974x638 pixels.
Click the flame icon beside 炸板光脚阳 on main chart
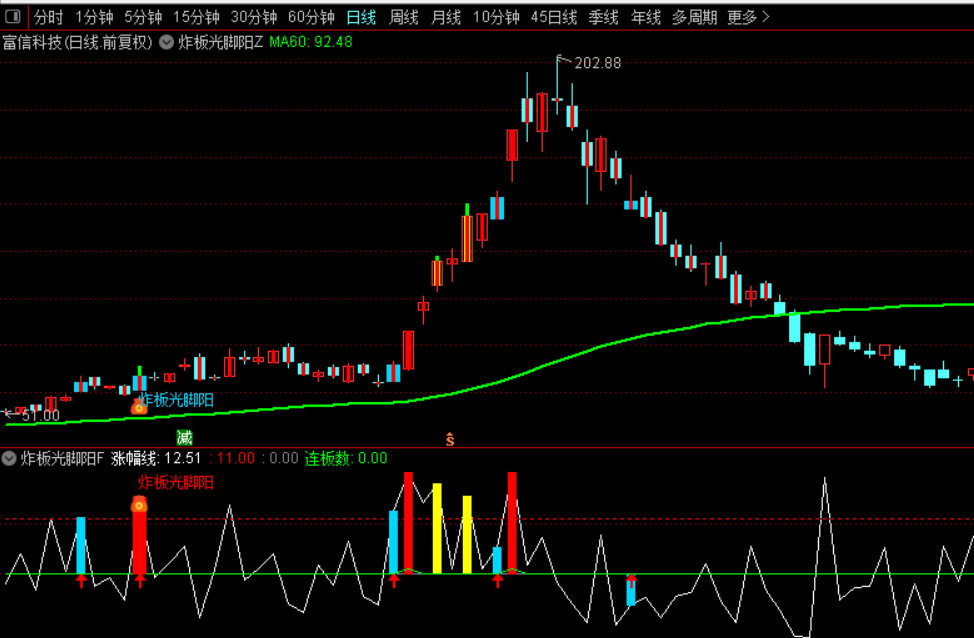pyautogui.click(x=139, y=406)
